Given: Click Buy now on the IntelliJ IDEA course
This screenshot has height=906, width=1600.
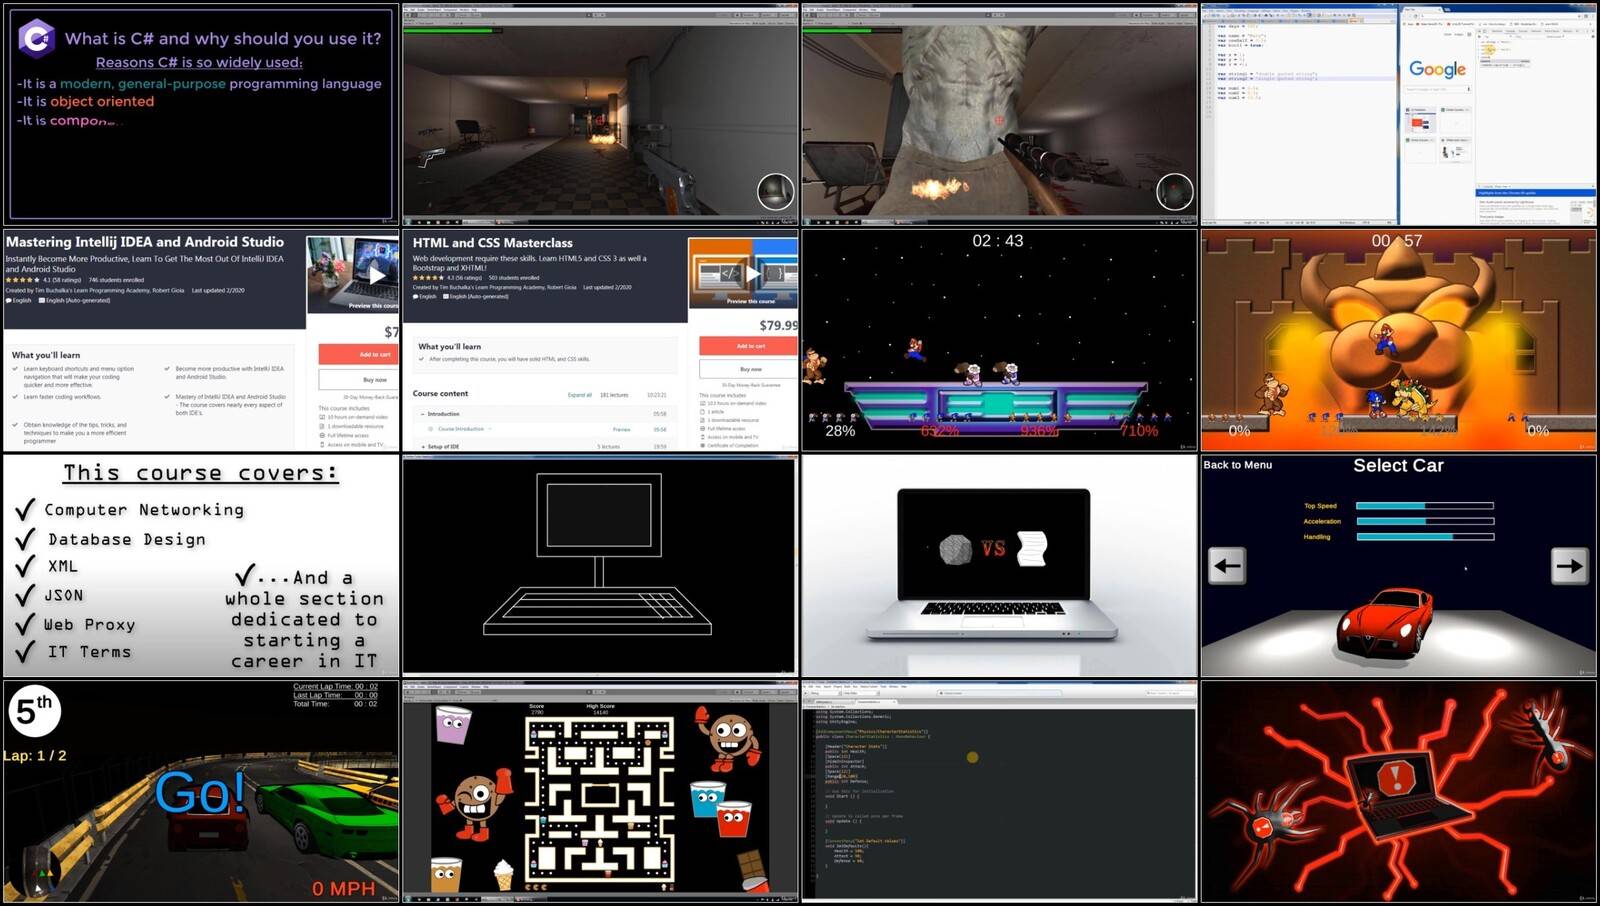Looking at the screenshot, I should (x=359, y=380).
